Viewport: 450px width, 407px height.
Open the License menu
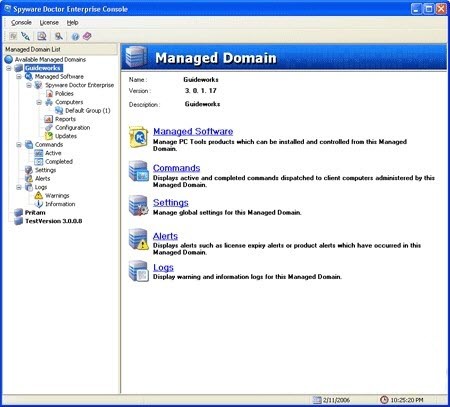point(49,23)
